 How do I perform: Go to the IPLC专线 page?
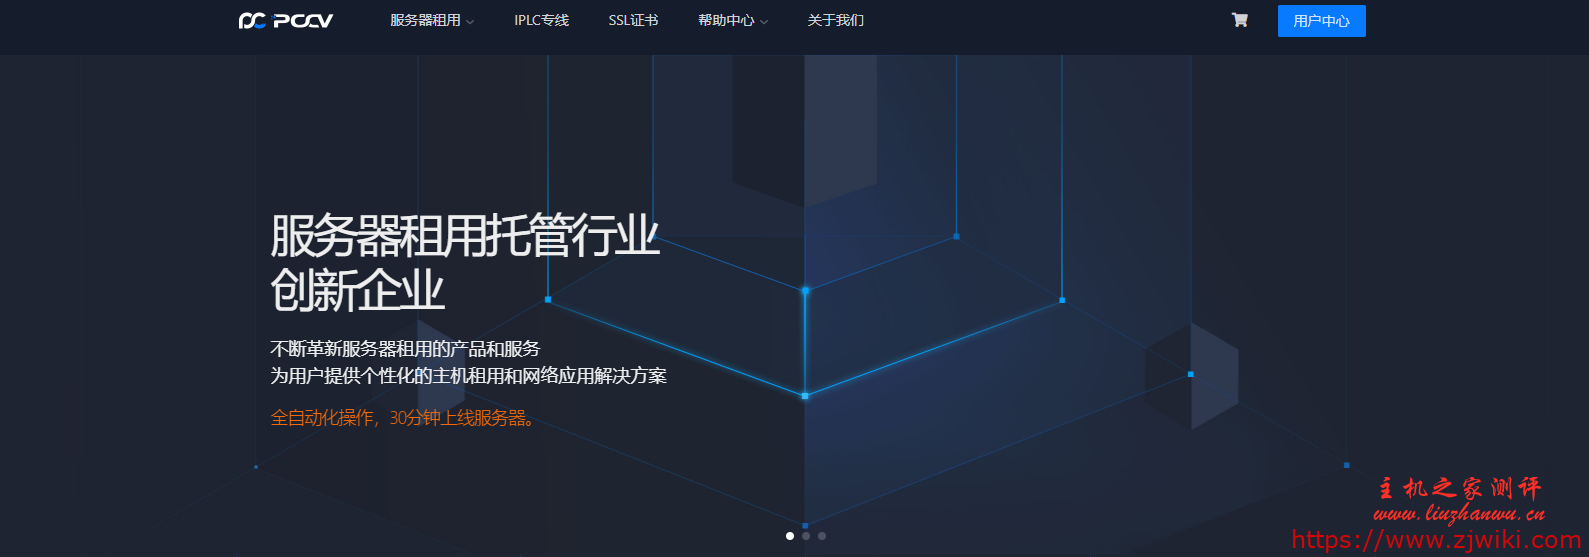tap(541, 21)
